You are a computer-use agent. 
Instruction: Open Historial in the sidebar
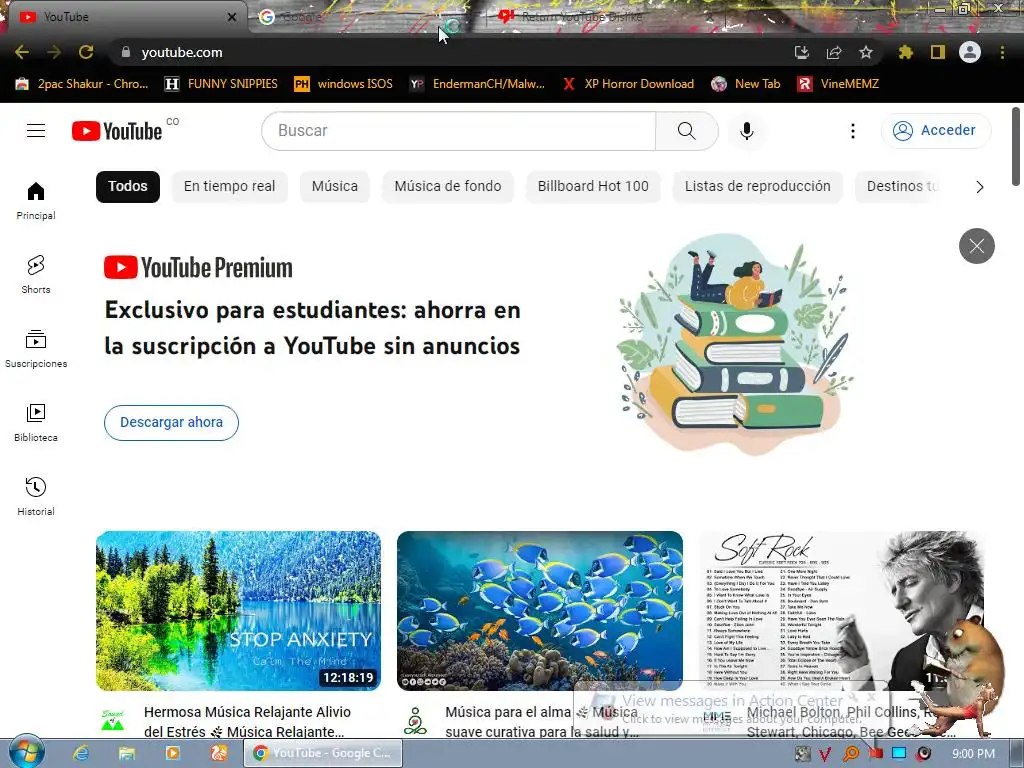(36, 496)
